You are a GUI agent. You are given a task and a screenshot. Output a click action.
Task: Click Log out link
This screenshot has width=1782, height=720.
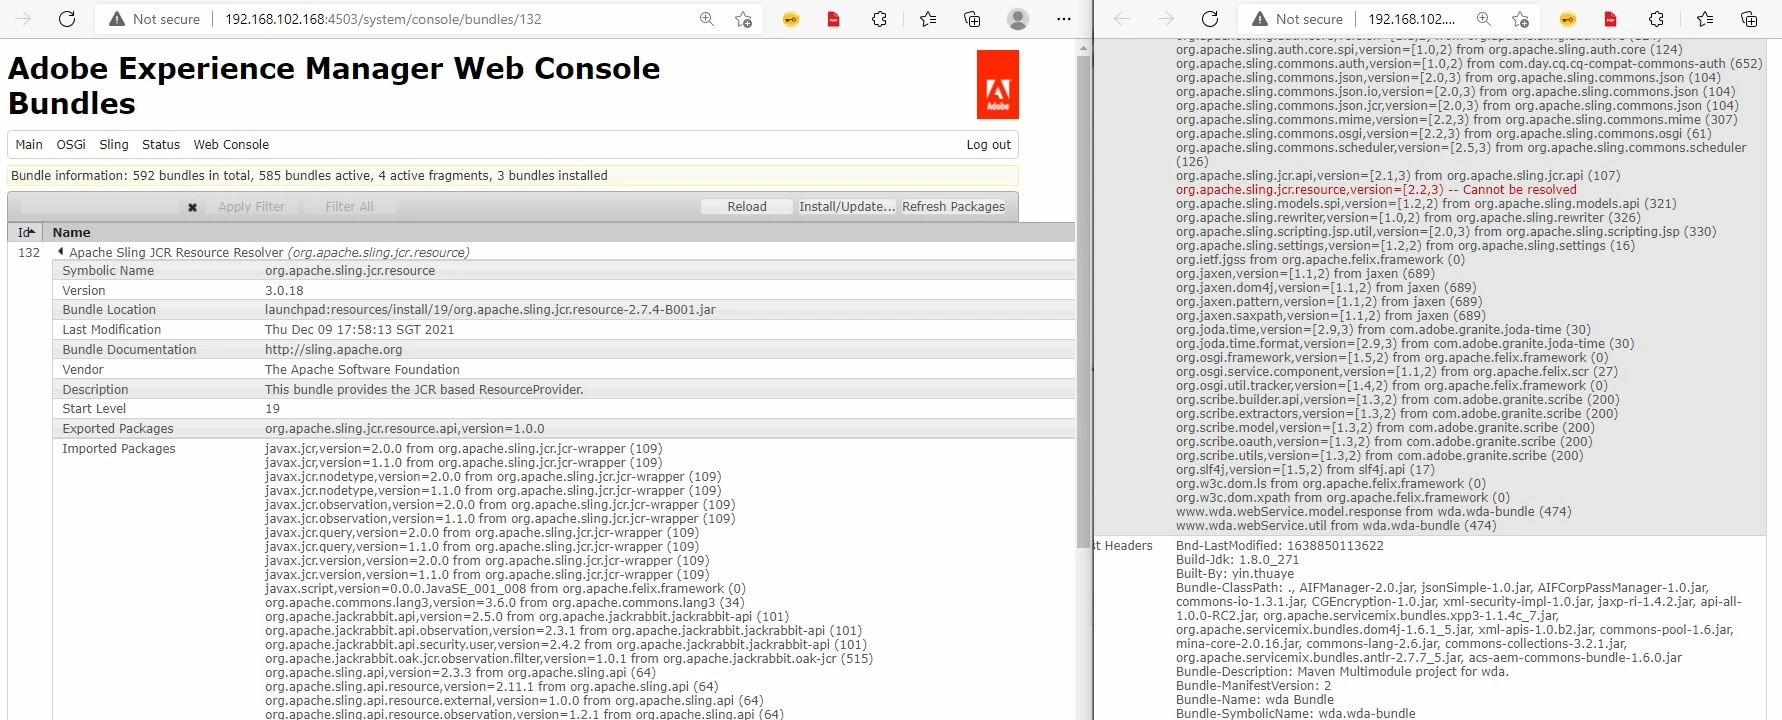pos(988,145)
